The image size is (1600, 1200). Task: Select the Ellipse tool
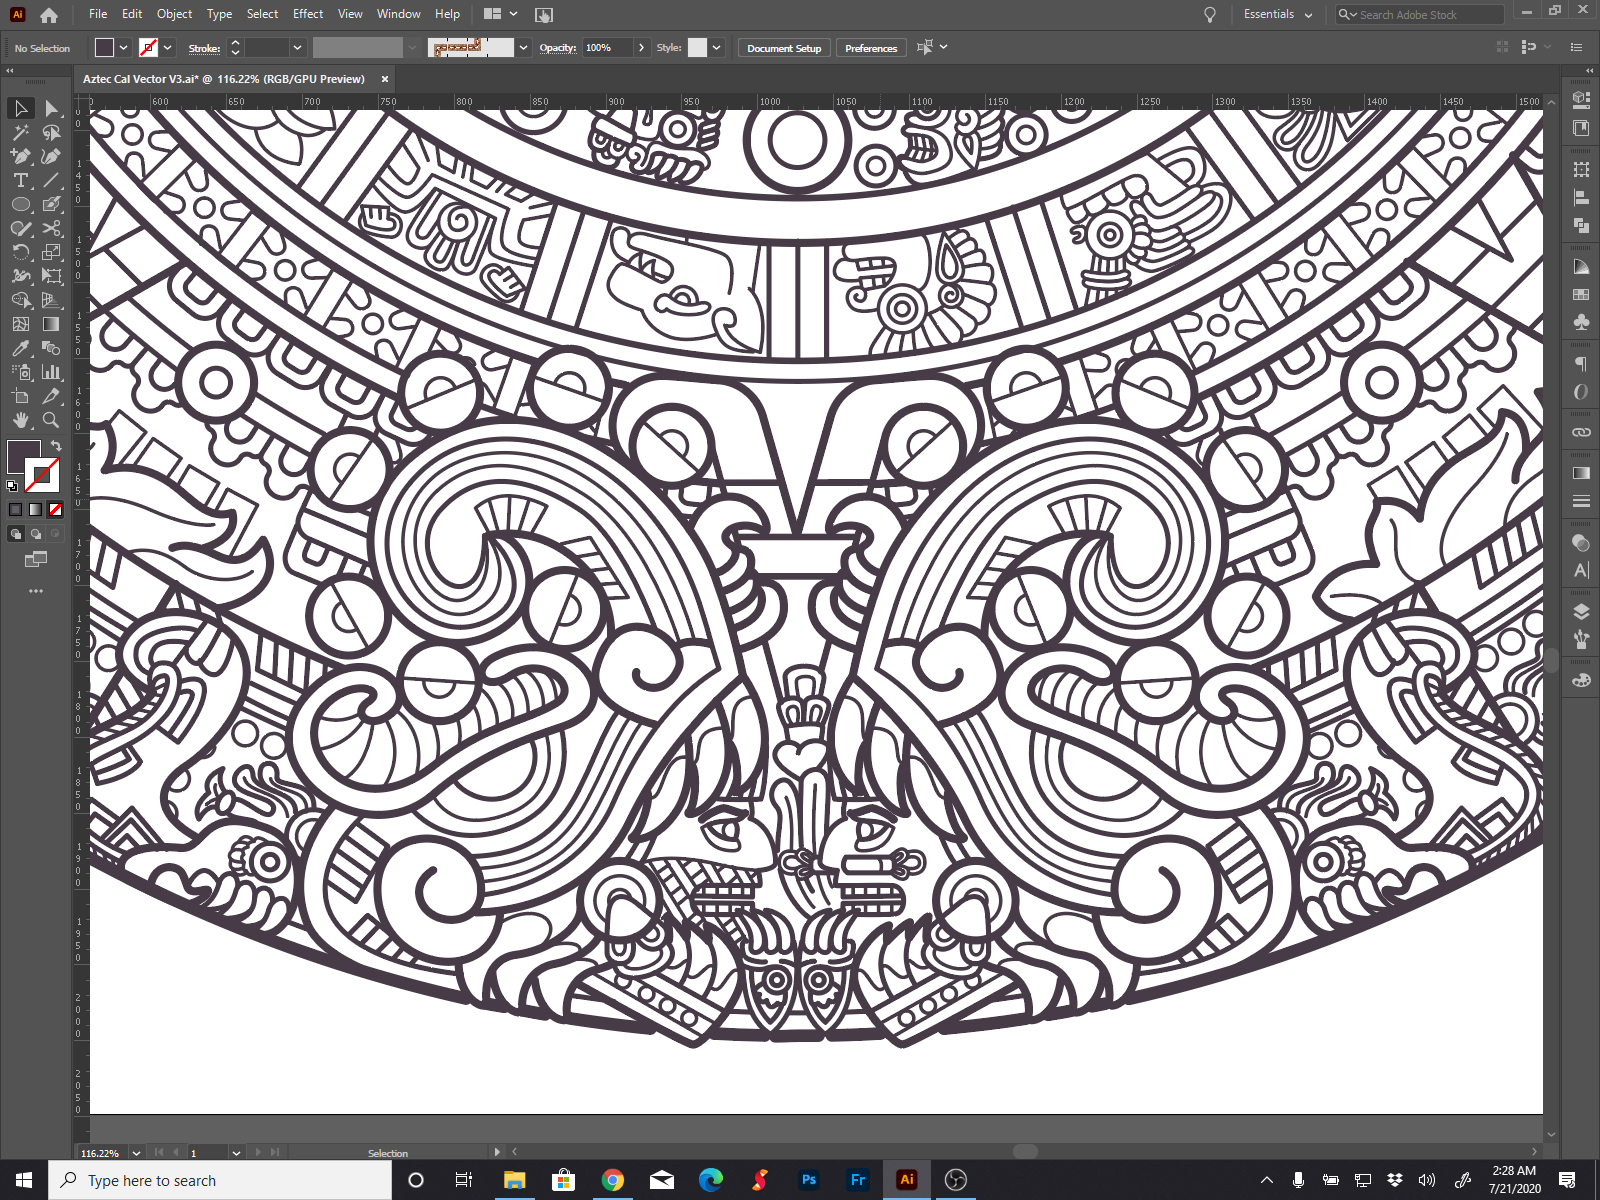(21, 204)
